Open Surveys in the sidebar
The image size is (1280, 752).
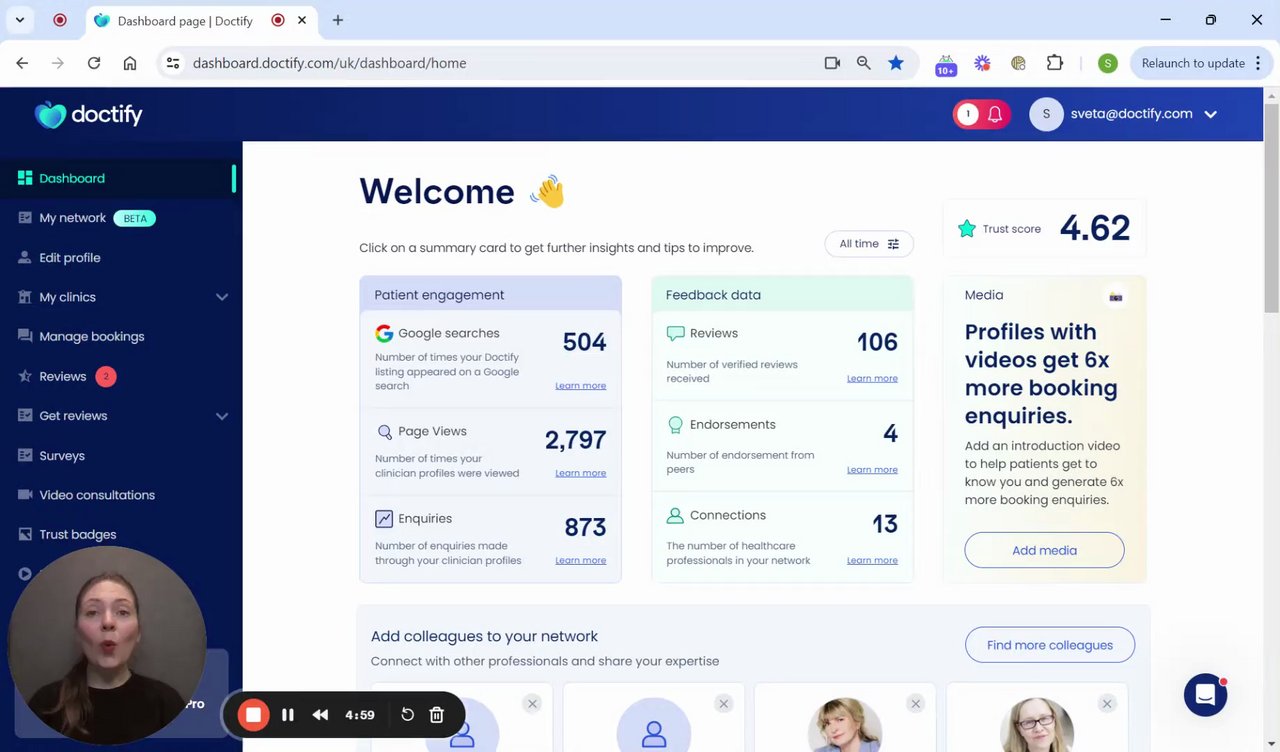tap(62, 456)
